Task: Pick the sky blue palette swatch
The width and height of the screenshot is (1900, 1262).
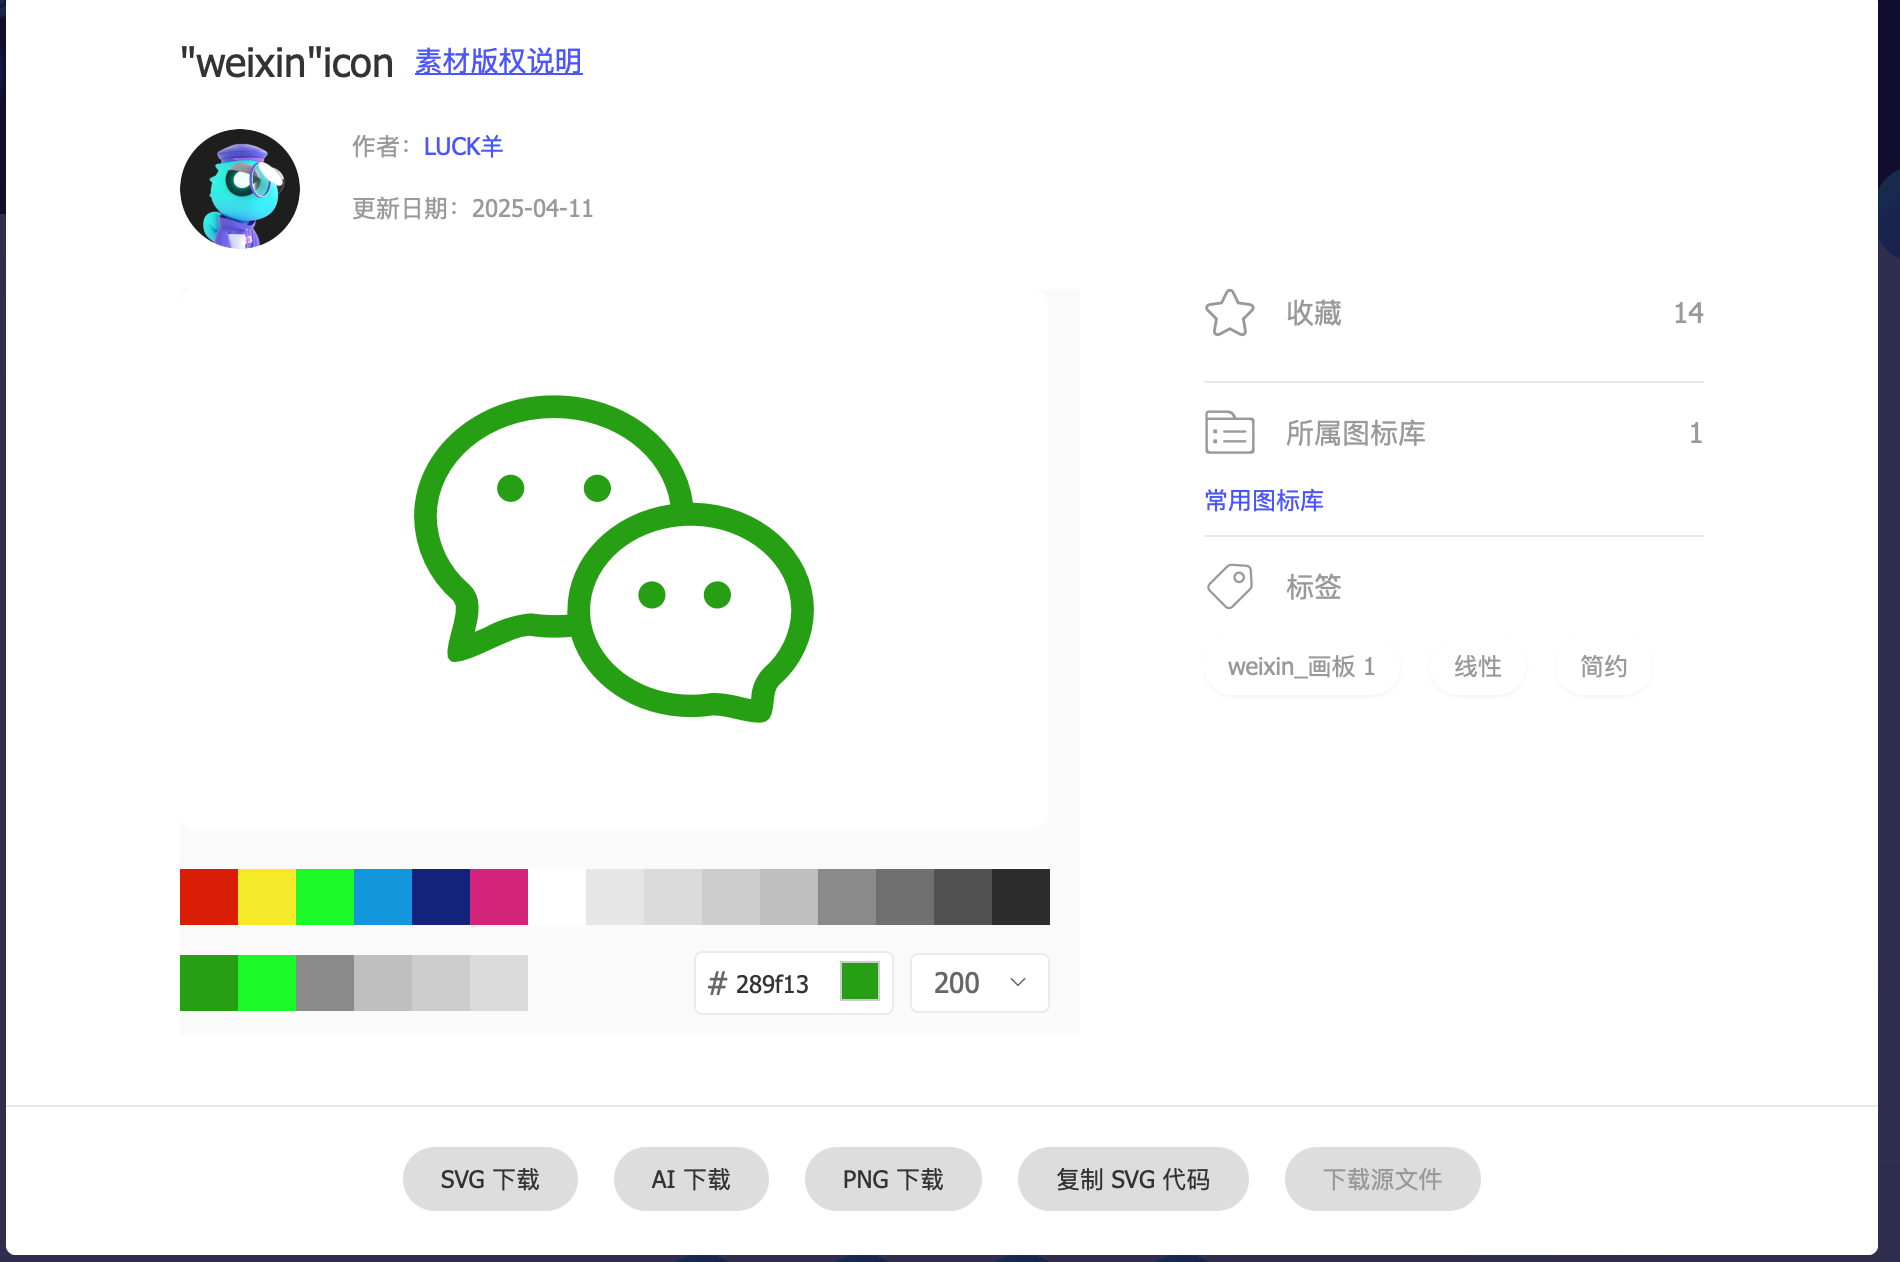Action: click(383, 897)
